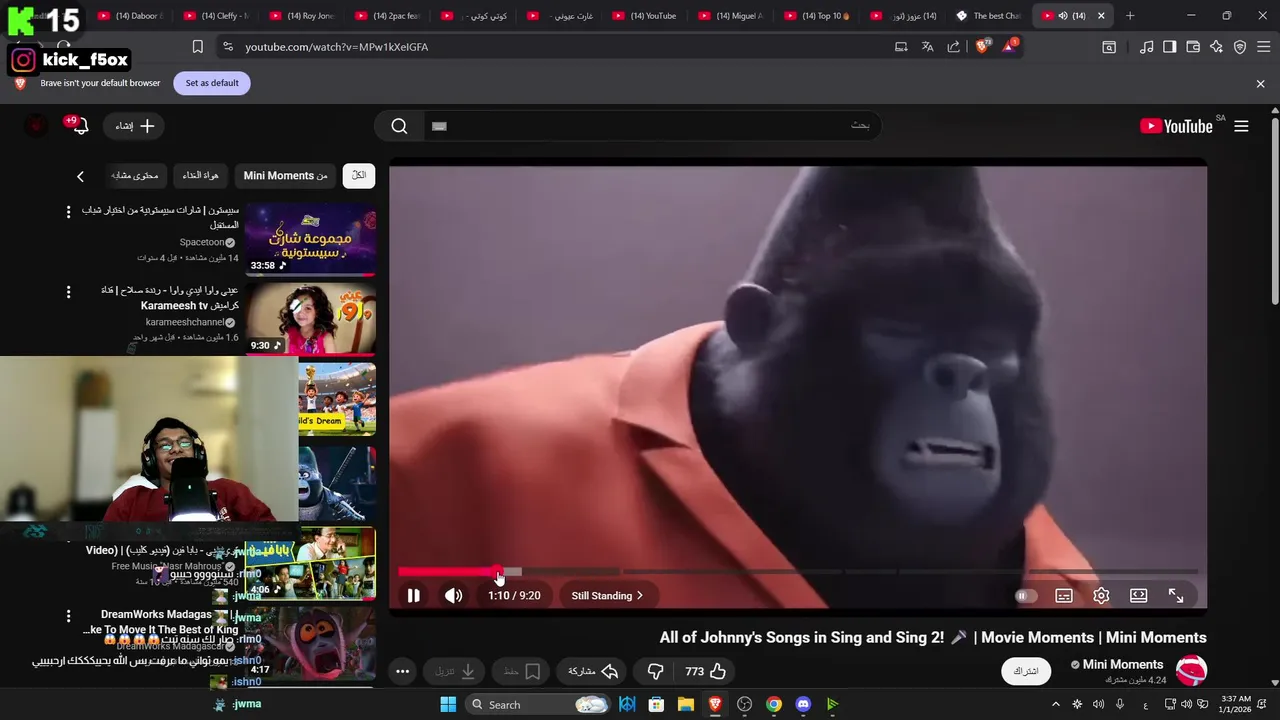
Task: Show hidden system tray icons chevron
Action: pyautogui.click(x=1055, y=704)
